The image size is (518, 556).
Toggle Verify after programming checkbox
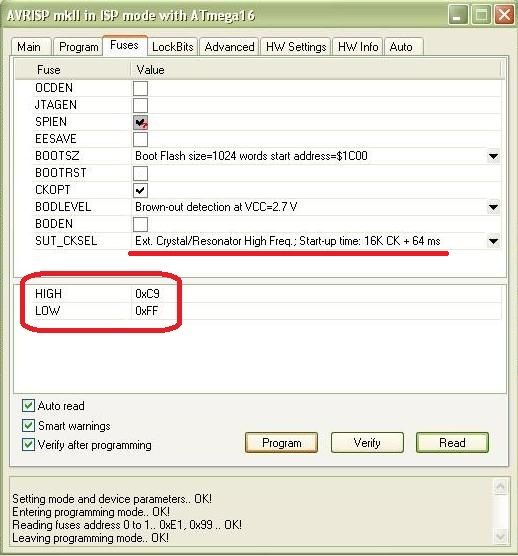coord(28,445)
